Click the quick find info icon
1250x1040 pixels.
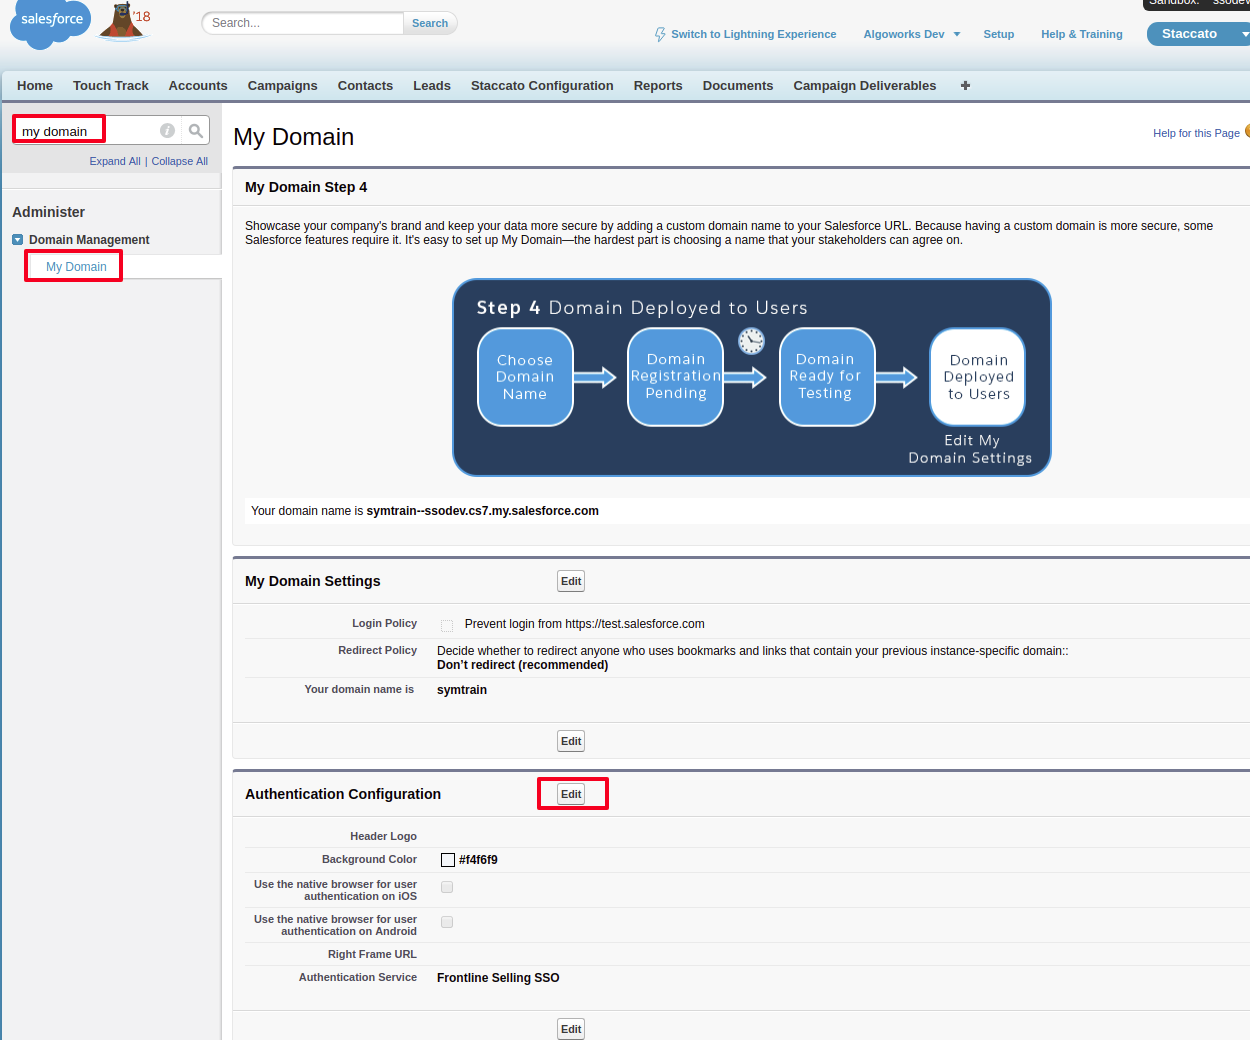tap(167, 131)
